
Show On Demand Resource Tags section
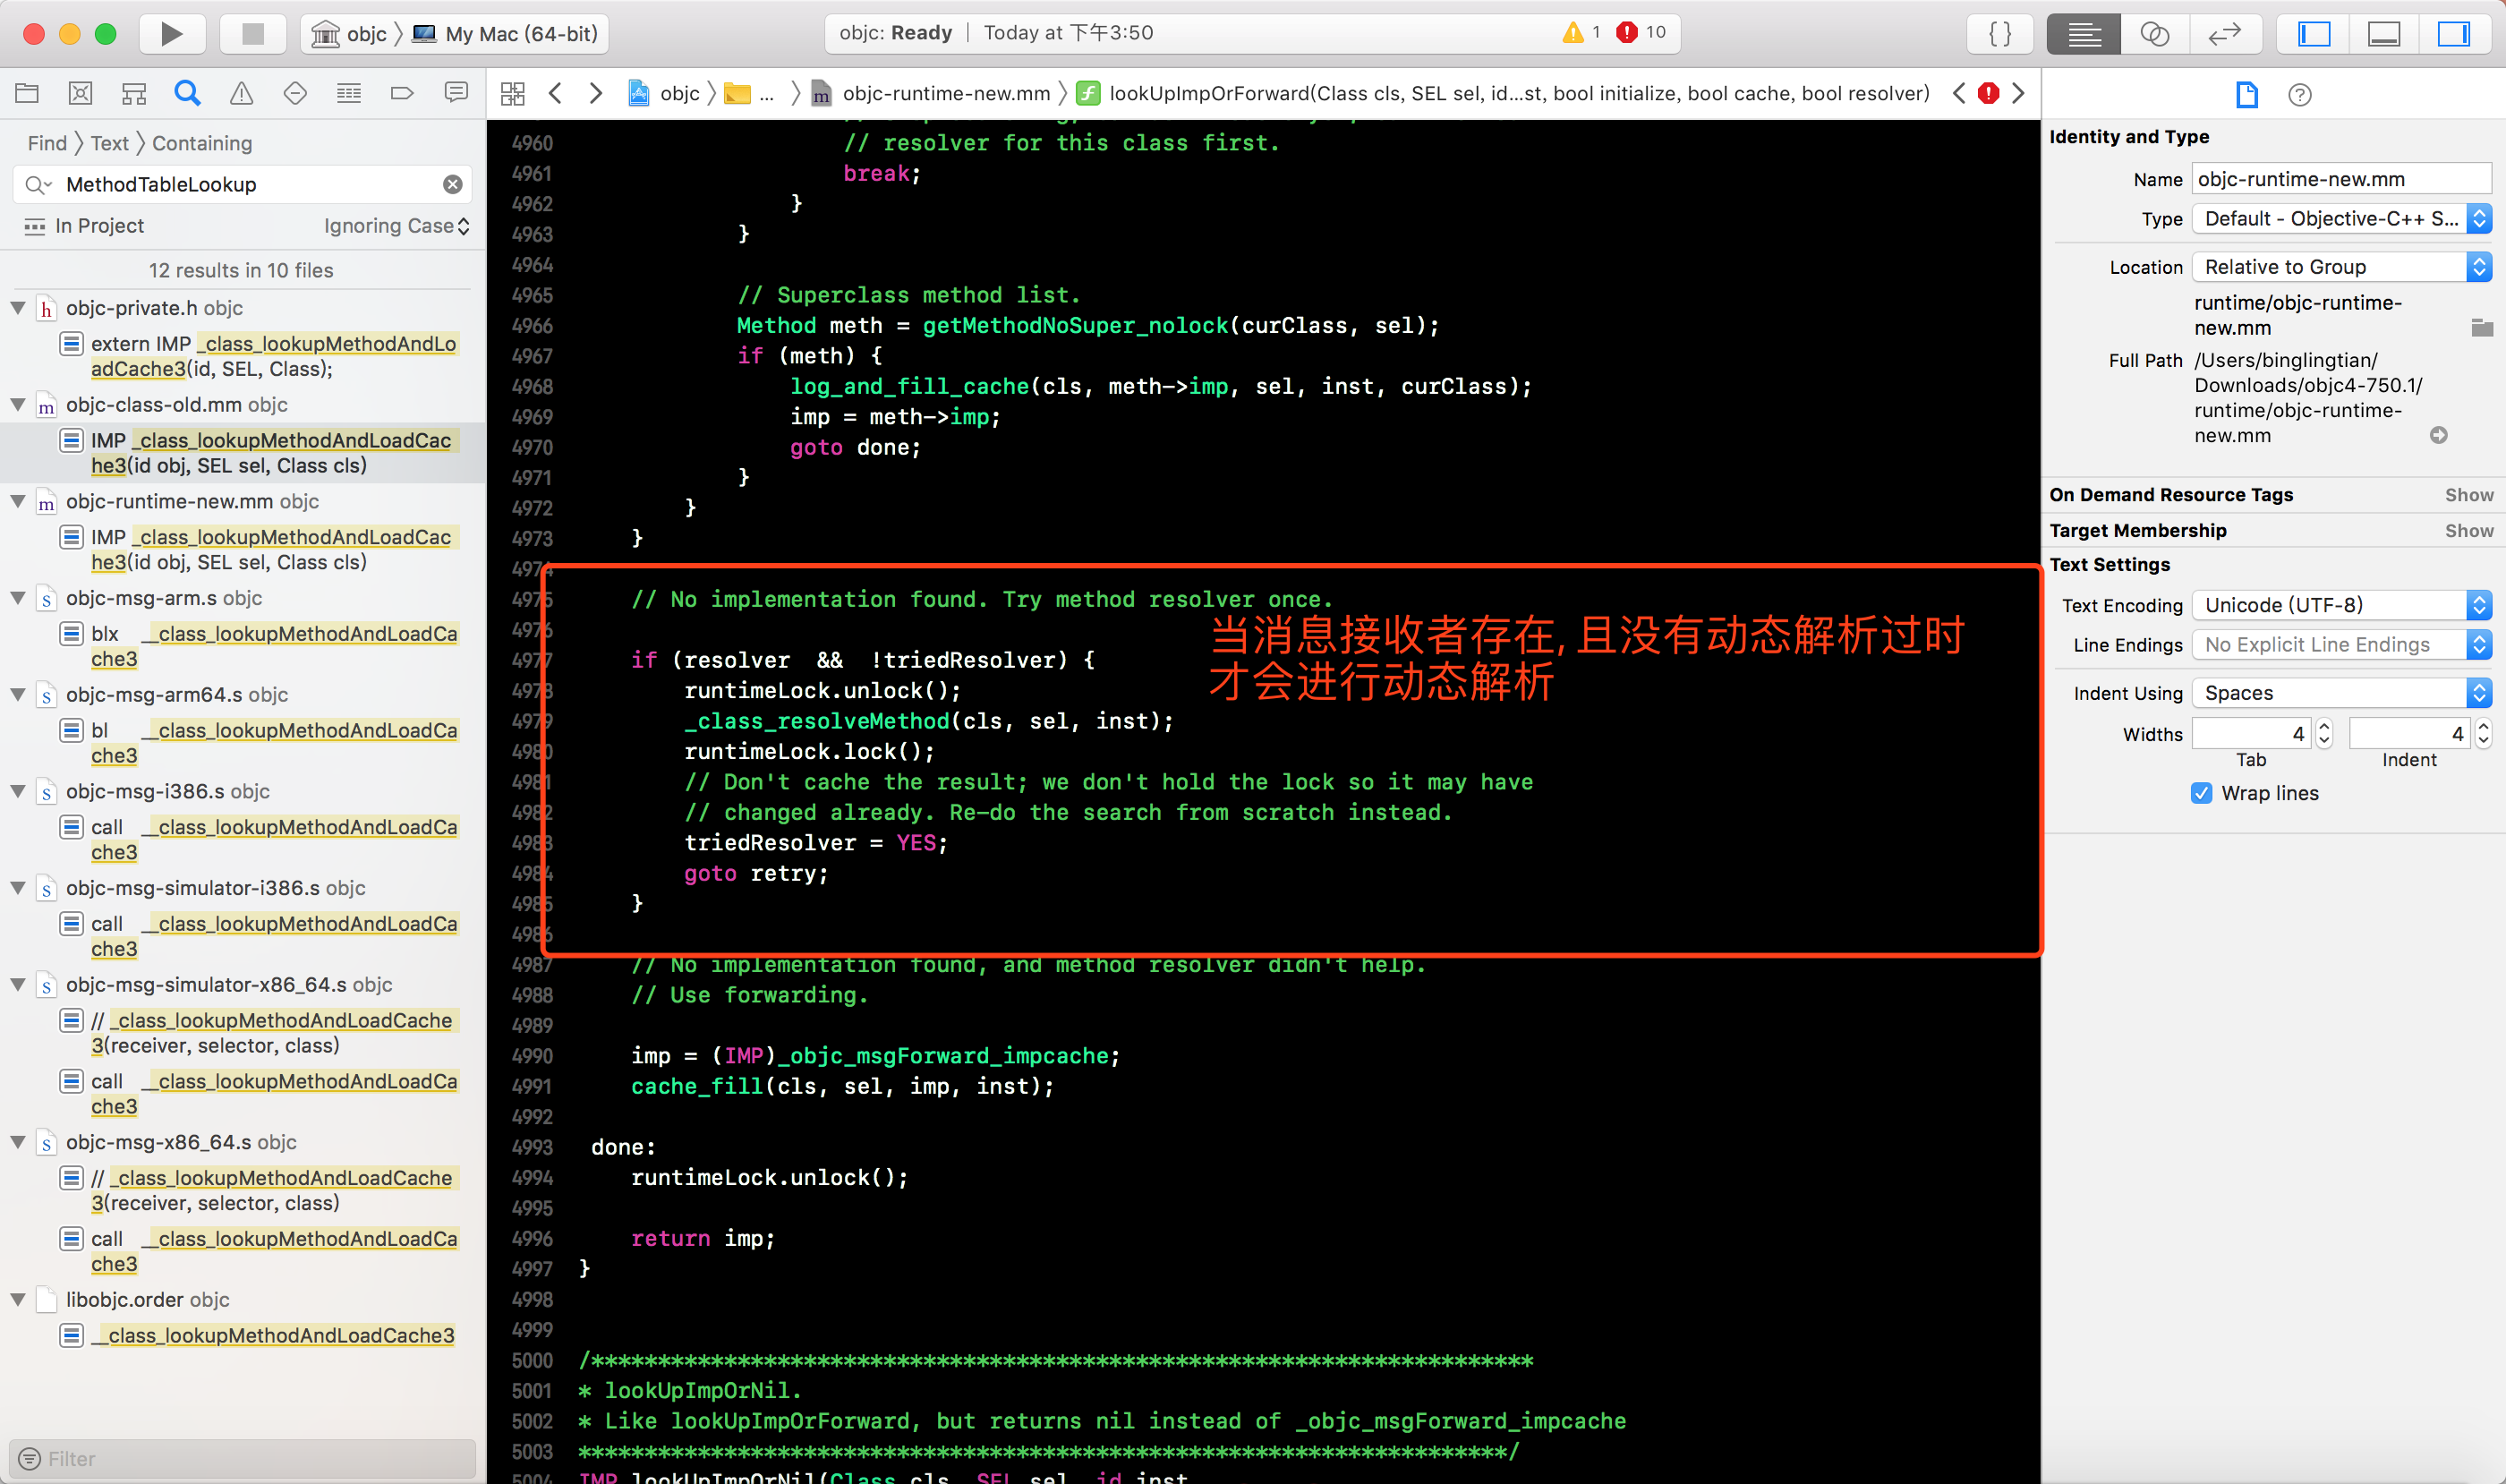(x=2468, y=495)
